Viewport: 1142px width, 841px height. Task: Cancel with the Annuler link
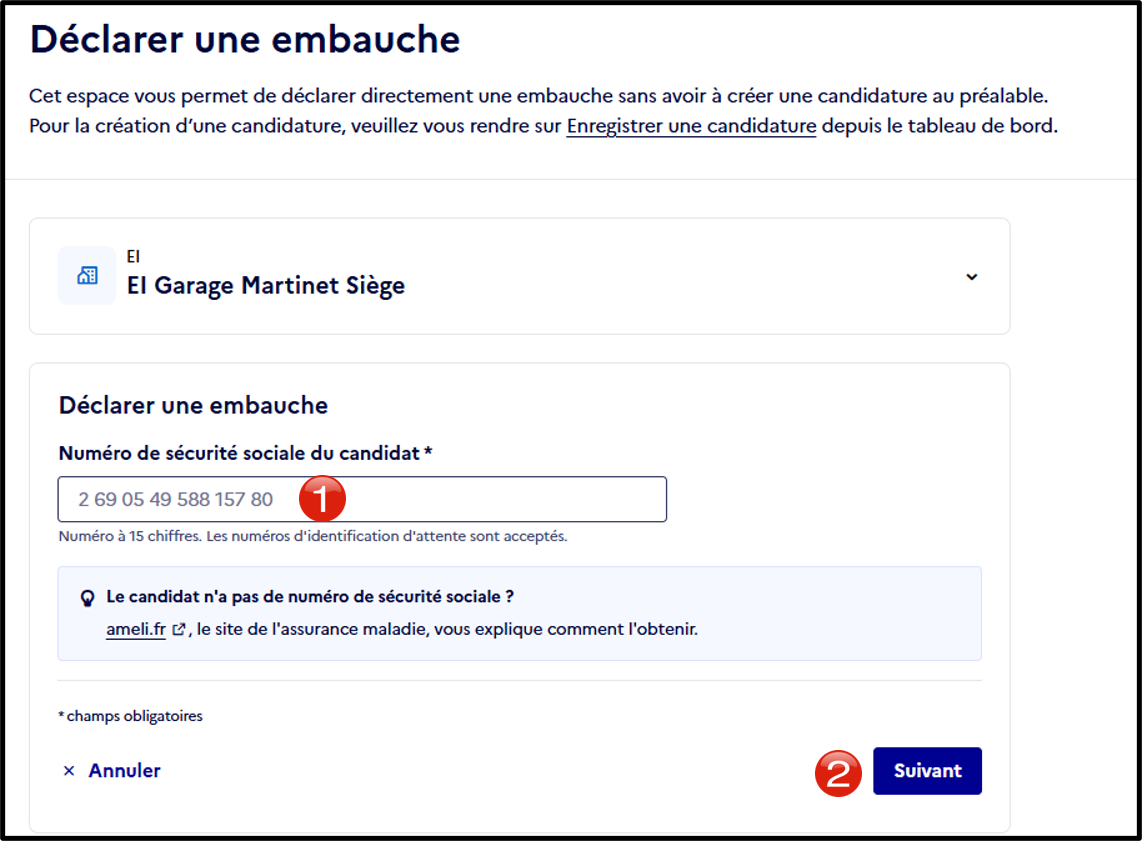[x=125, y=770]
